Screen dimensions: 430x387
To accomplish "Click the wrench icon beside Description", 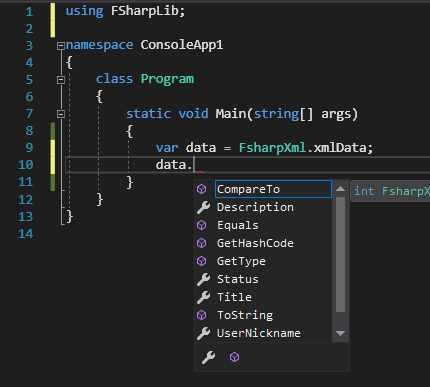I will click(203, 207).
